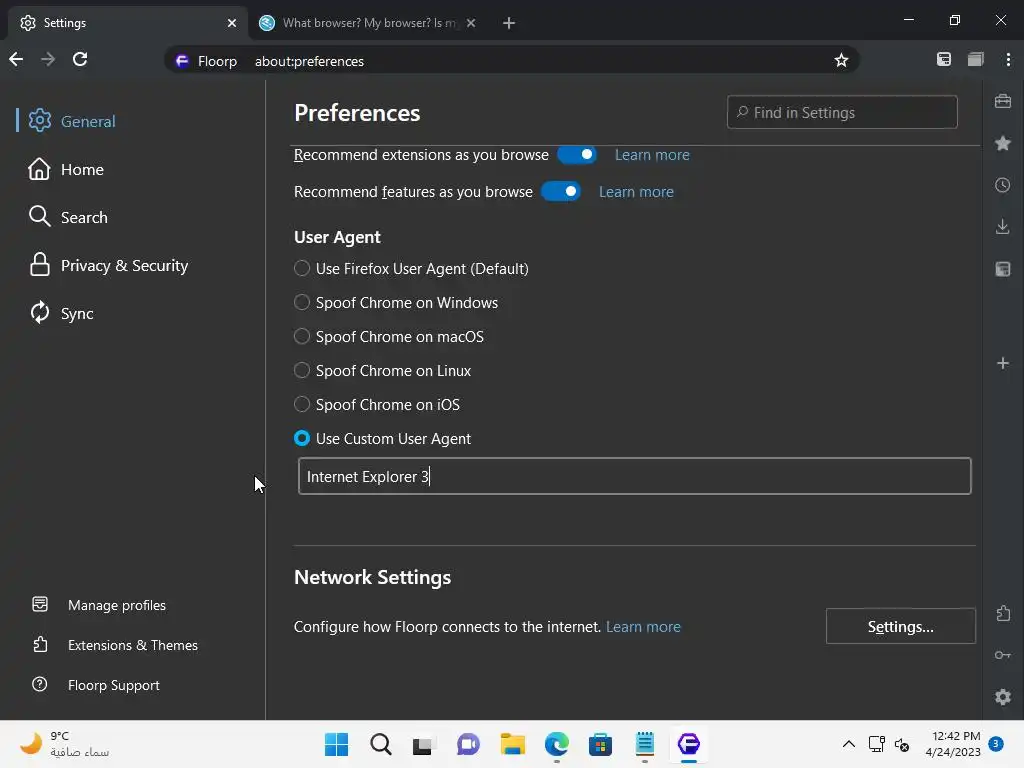This screenshot has height=768, width=1024.
Task: Toggle Recommend features as you browse
Action: click(561, 192)
